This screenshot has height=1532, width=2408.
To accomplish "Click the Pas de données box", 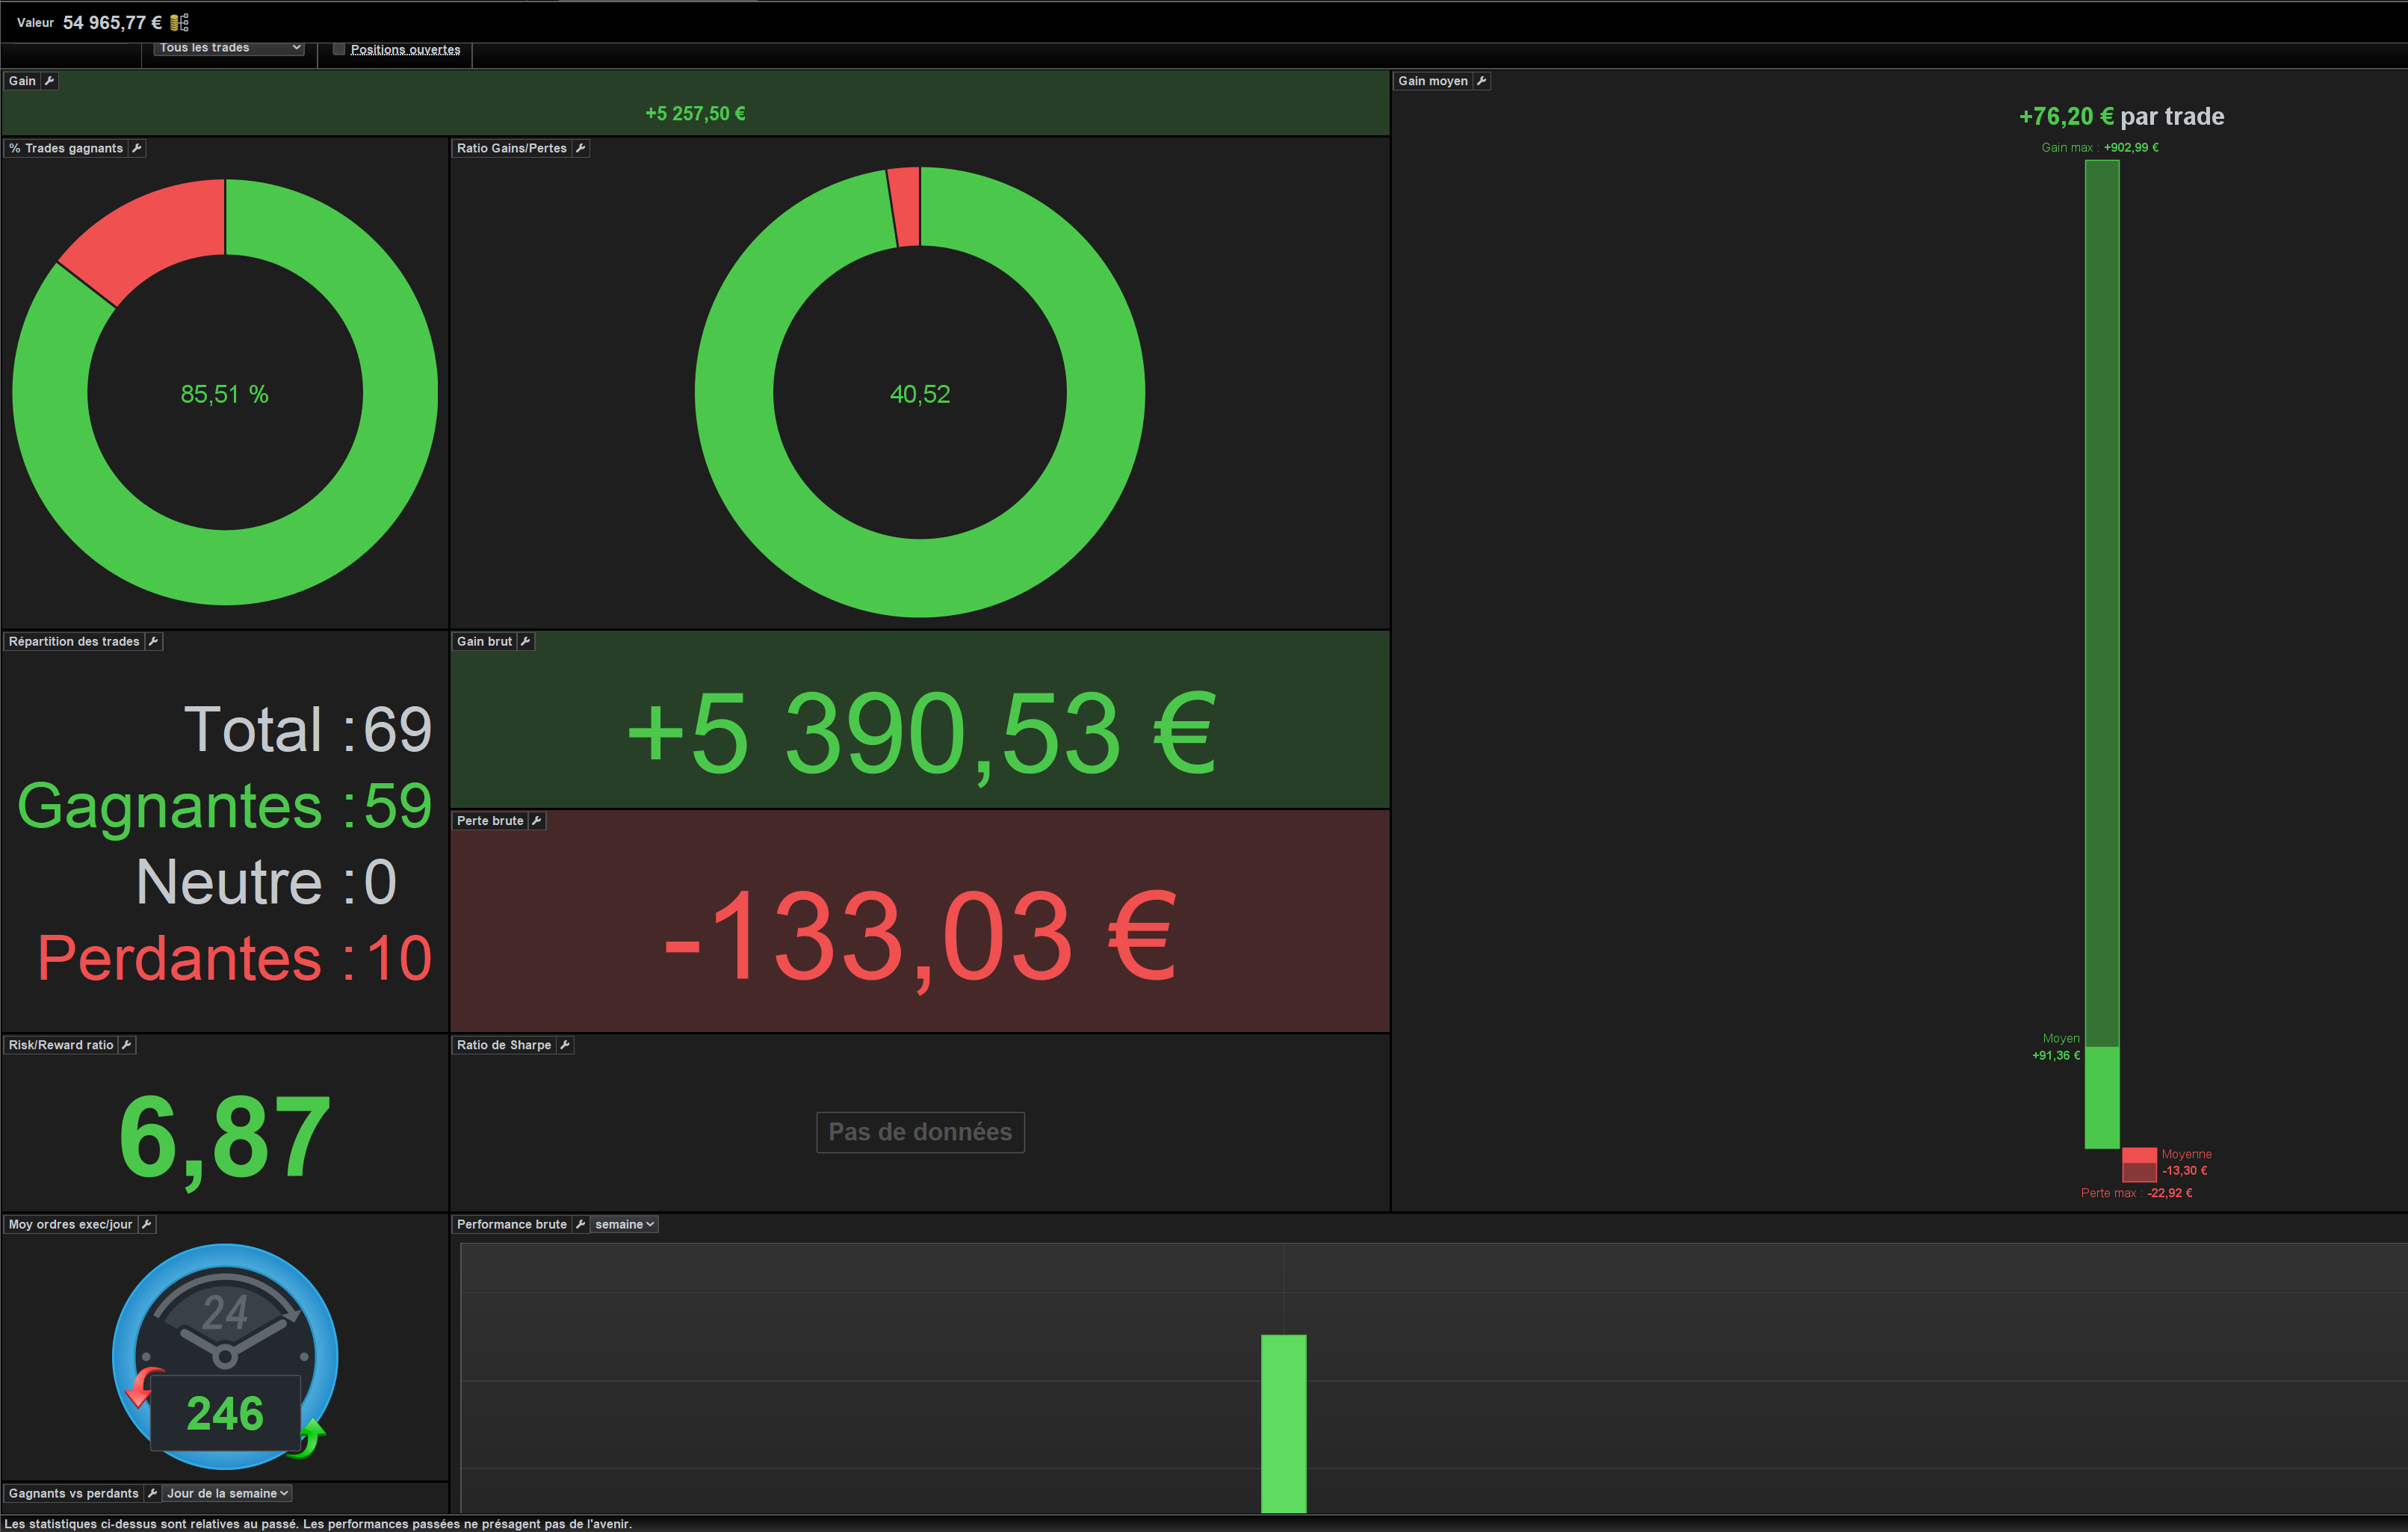I will coord(920,1132).
